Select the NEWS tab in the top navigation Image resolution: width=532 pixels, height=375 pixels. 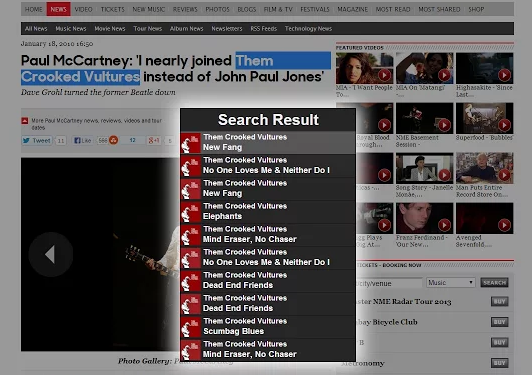tap(58, 9)
